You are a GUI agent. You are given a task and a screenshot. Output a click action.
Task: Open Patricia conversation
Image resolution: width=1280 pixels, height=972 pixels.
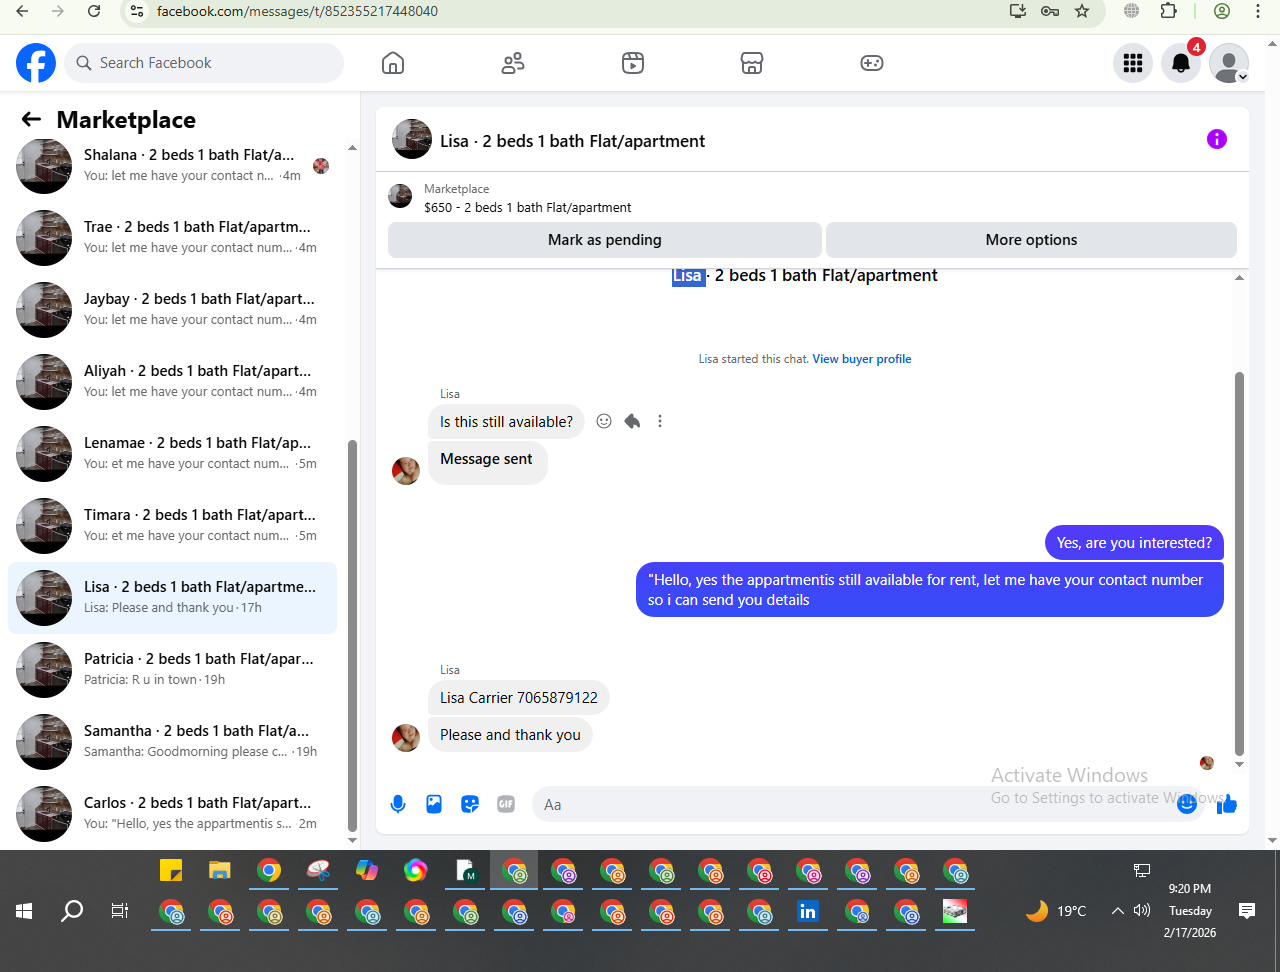point(172,670)
